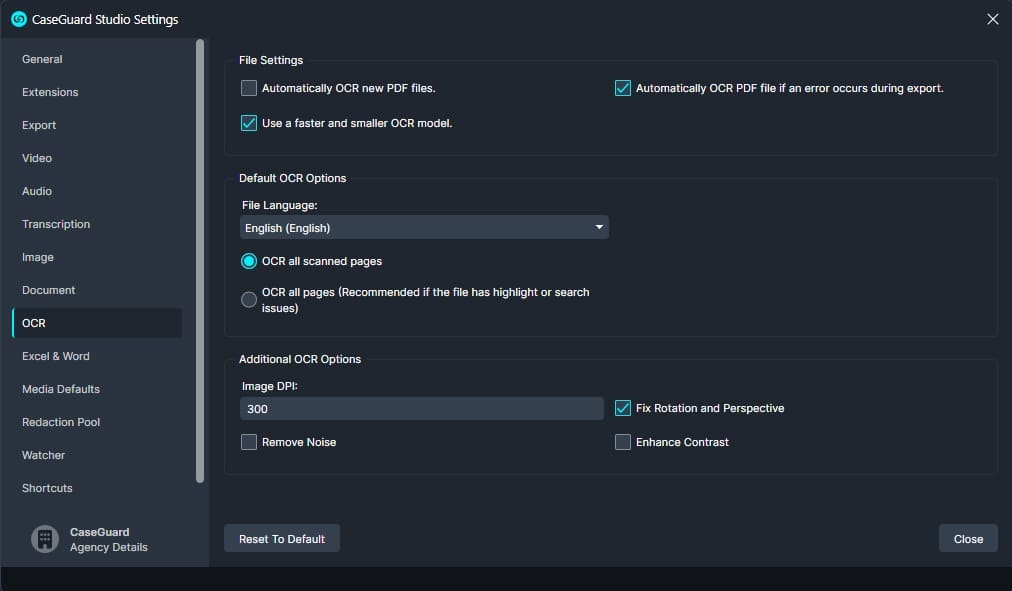Click the Agency Details building icon
The height and width of the screenshot is (591, 1012).
coord(45,539)
